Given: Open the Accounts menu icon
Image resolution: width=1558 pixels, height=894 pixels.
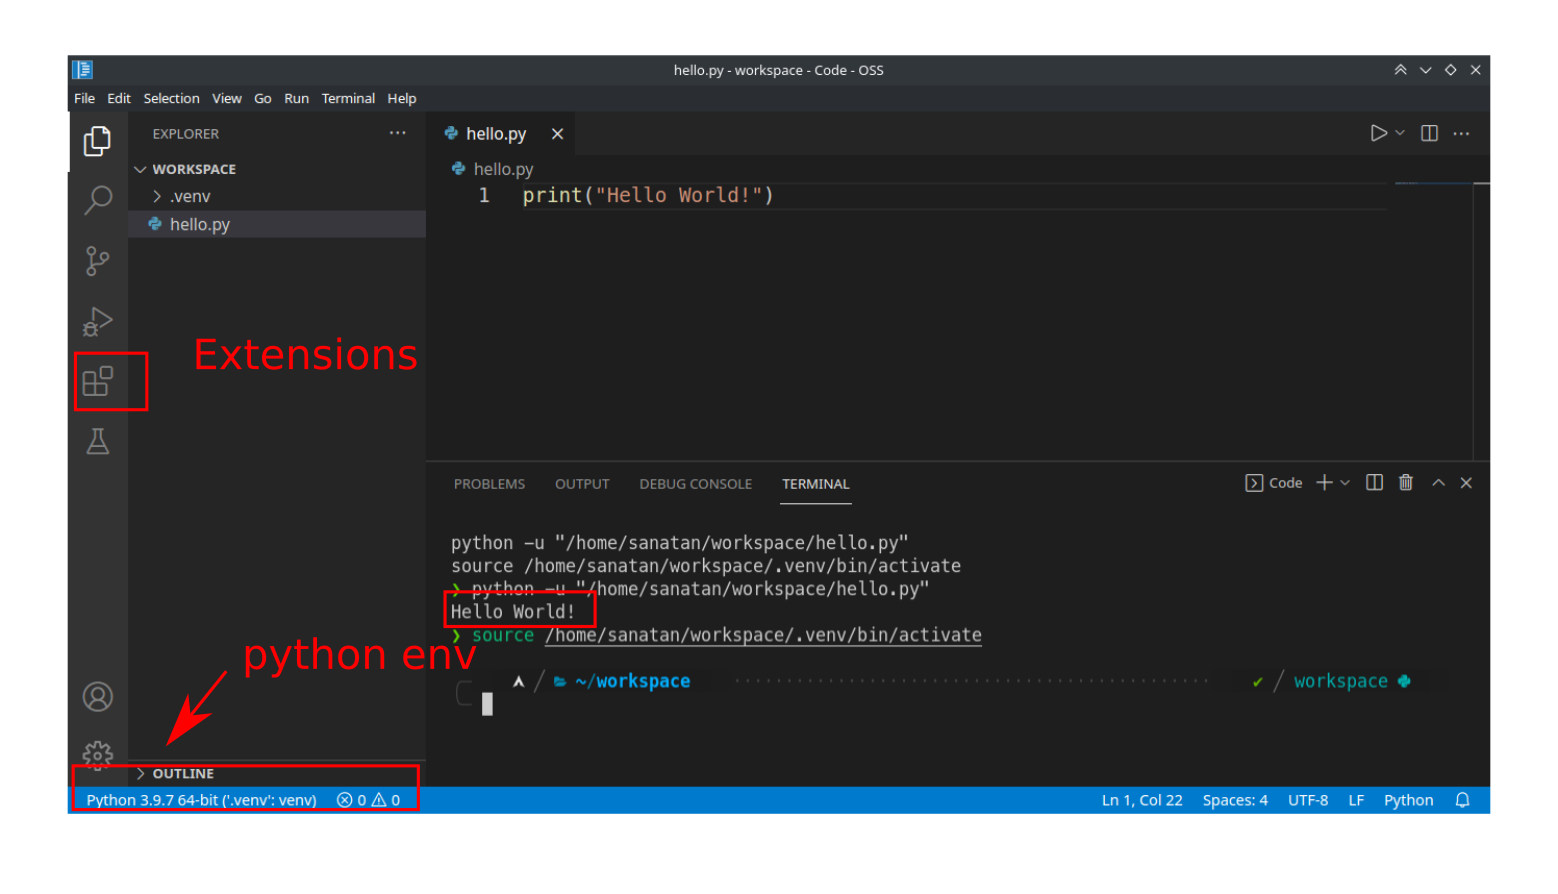Looking at the screenshot, I should 97,696.
